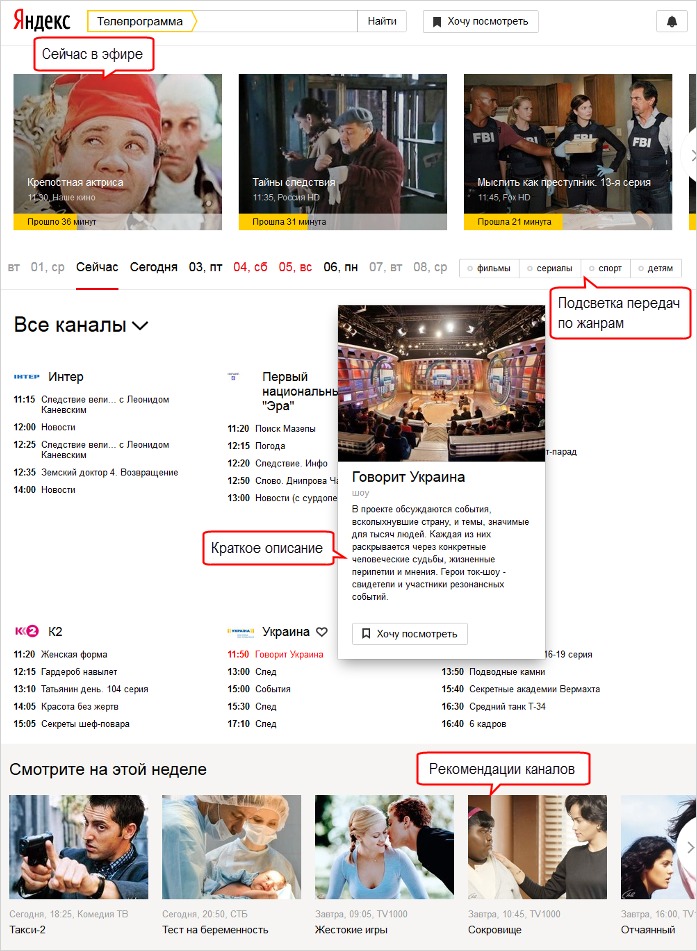Switch to 01, ср day tab
Image resolution: width=697 pixels, height=951 pixels.
pos(47,267)
